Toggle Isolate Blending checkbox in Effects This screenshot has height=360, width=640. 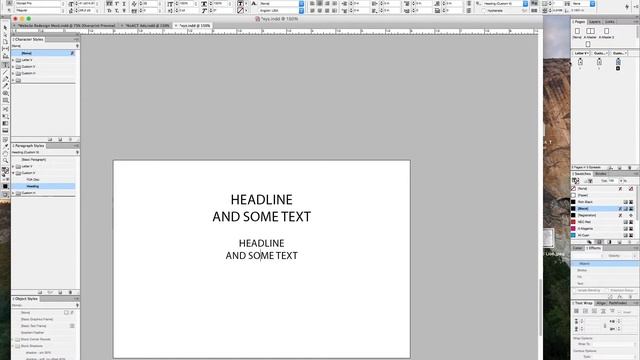[575, 290]
